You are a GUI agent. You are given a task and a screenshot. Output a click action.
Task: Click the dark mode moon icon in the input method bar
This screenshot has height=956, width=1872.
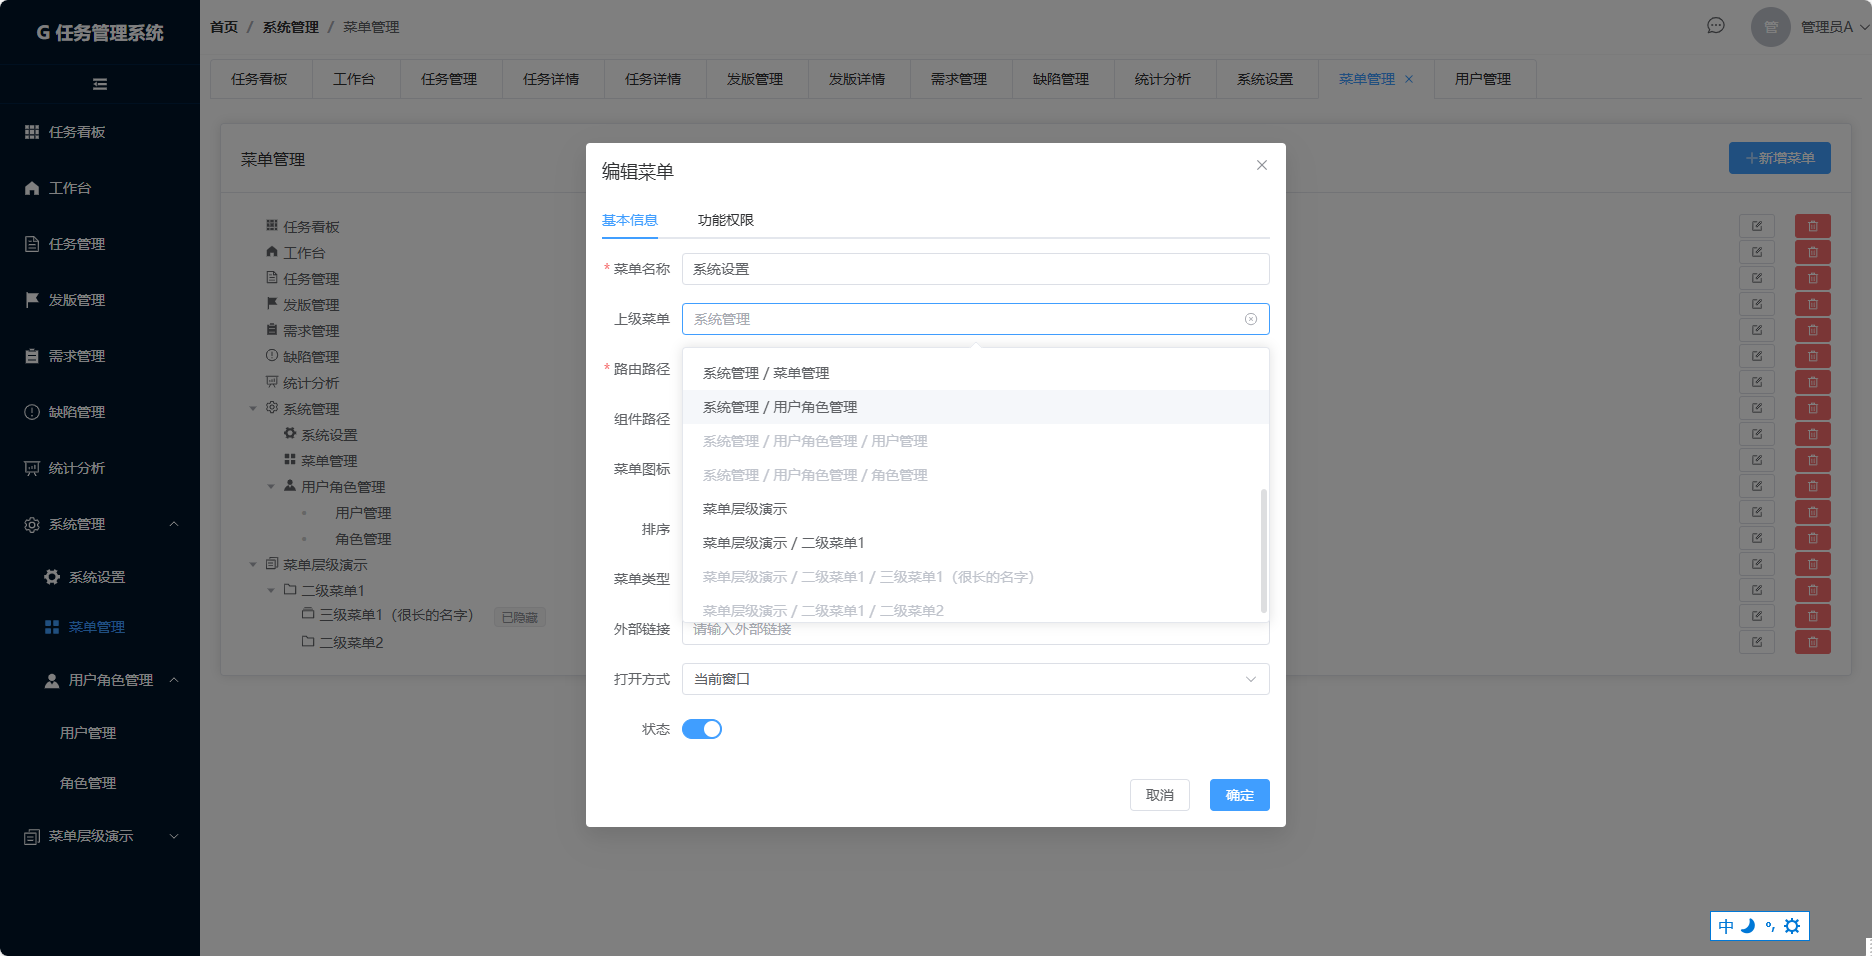(x=1748, y=926)
